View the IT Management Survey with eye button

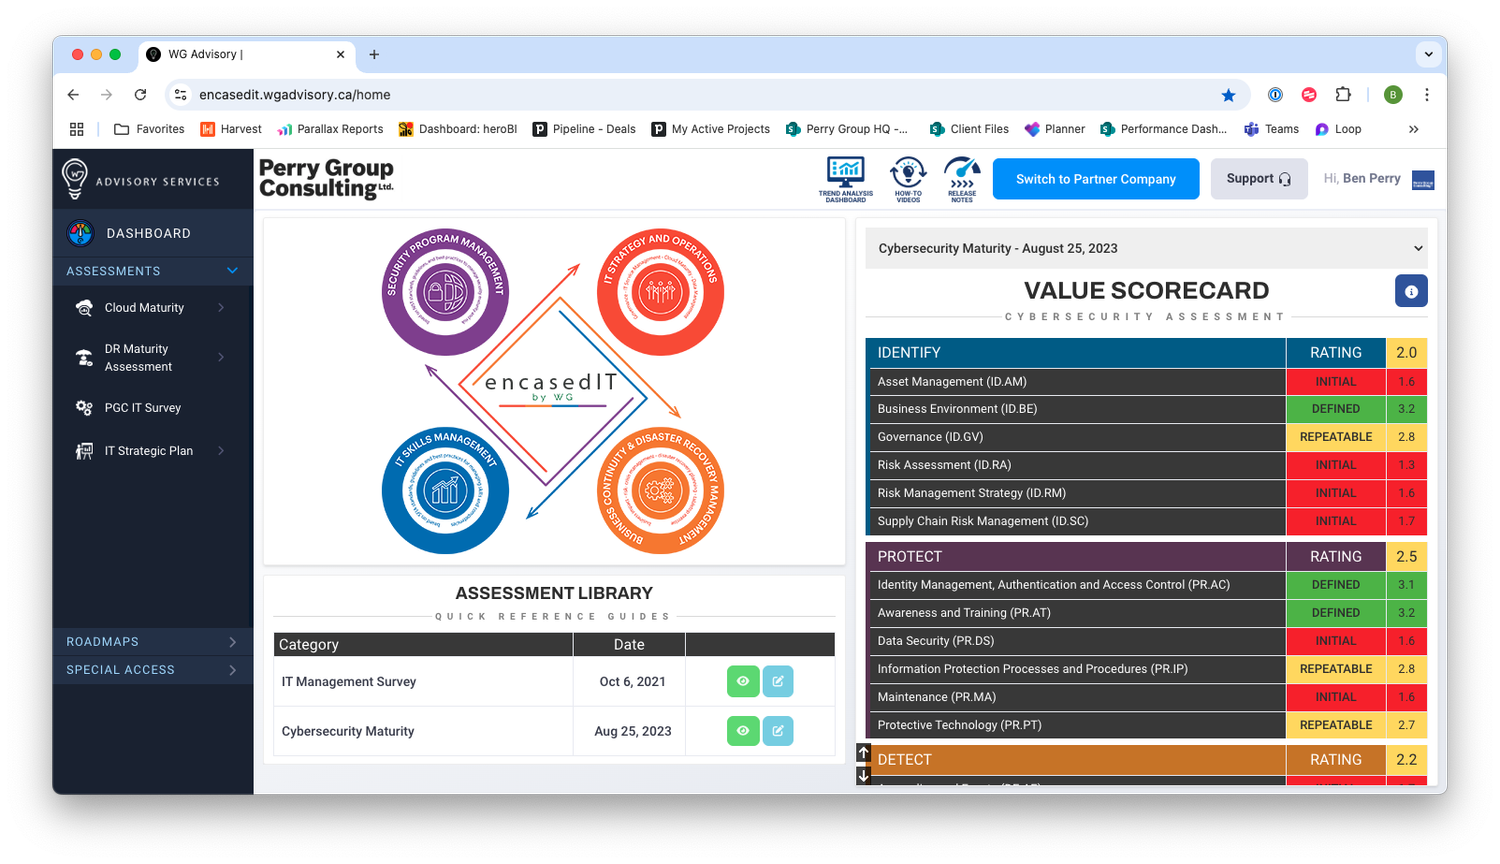(x=743, y=681)
